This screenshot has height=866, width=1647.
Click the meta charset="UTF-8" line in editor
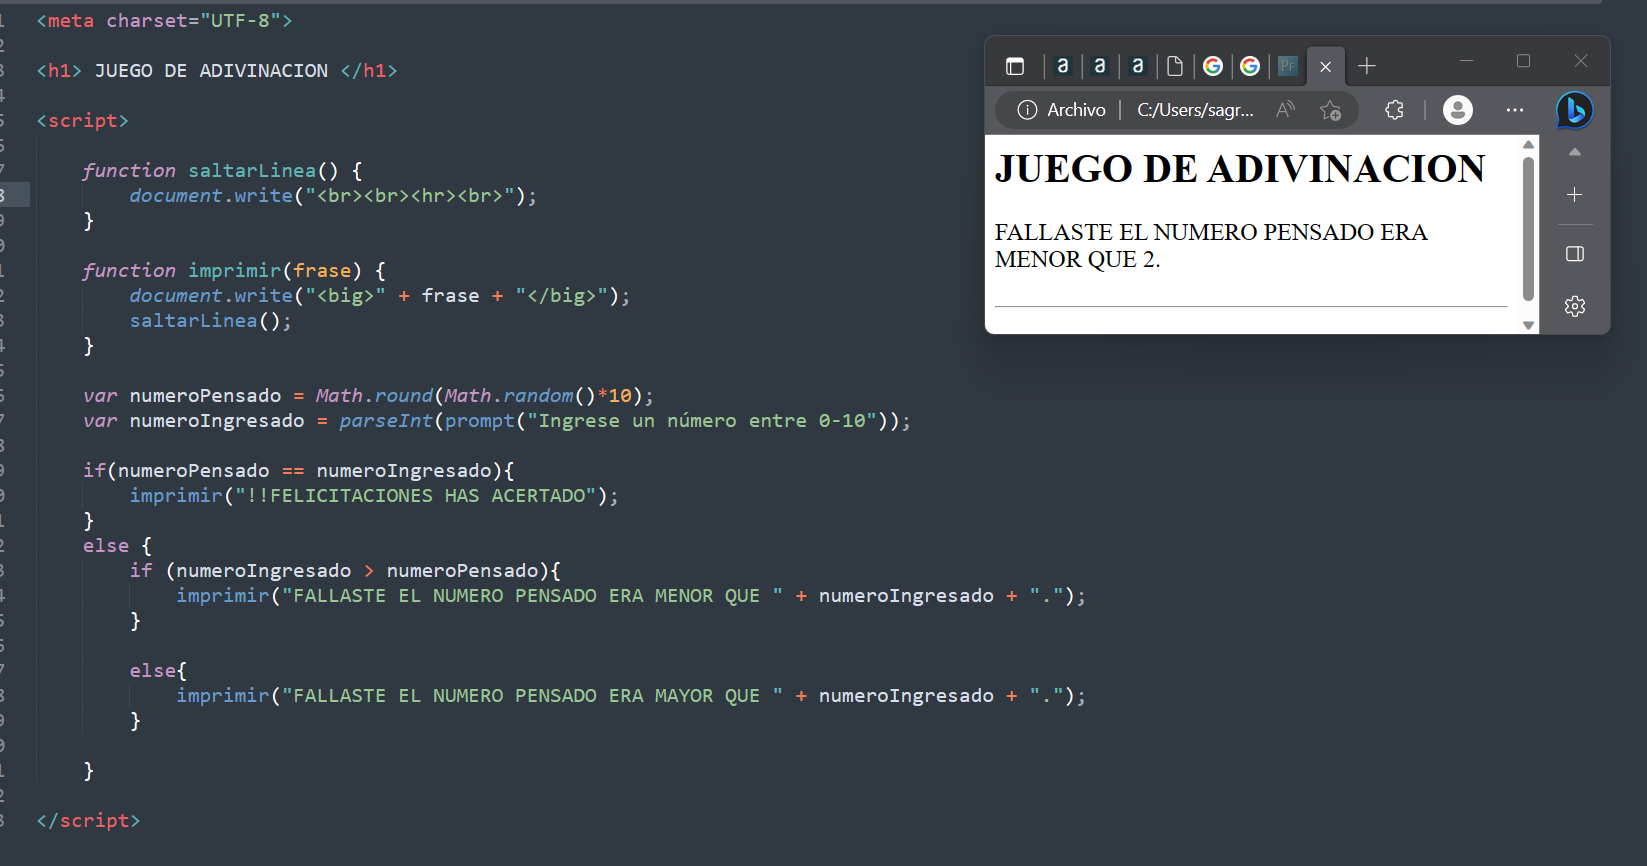[165, 21]
